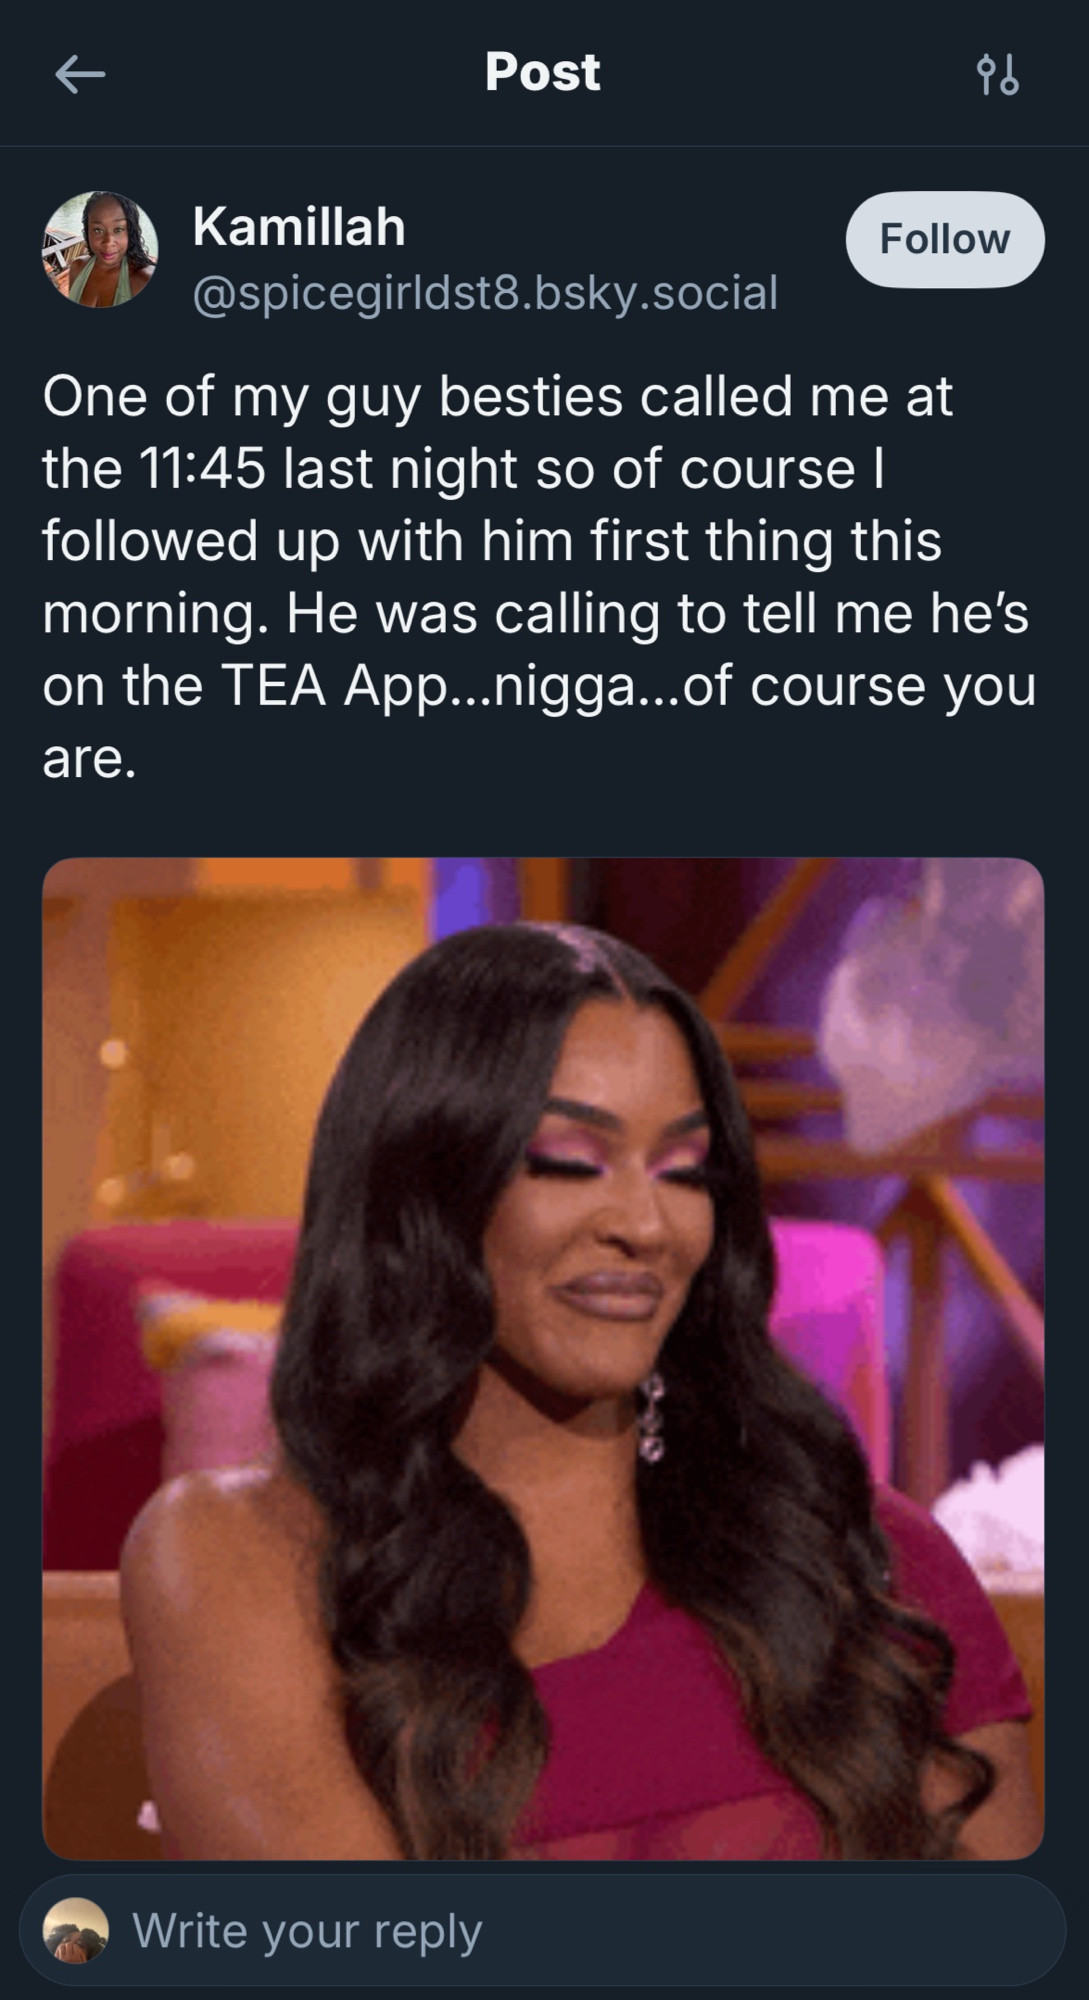Tap your own avatar beside reply box

tap(76, 1930)
